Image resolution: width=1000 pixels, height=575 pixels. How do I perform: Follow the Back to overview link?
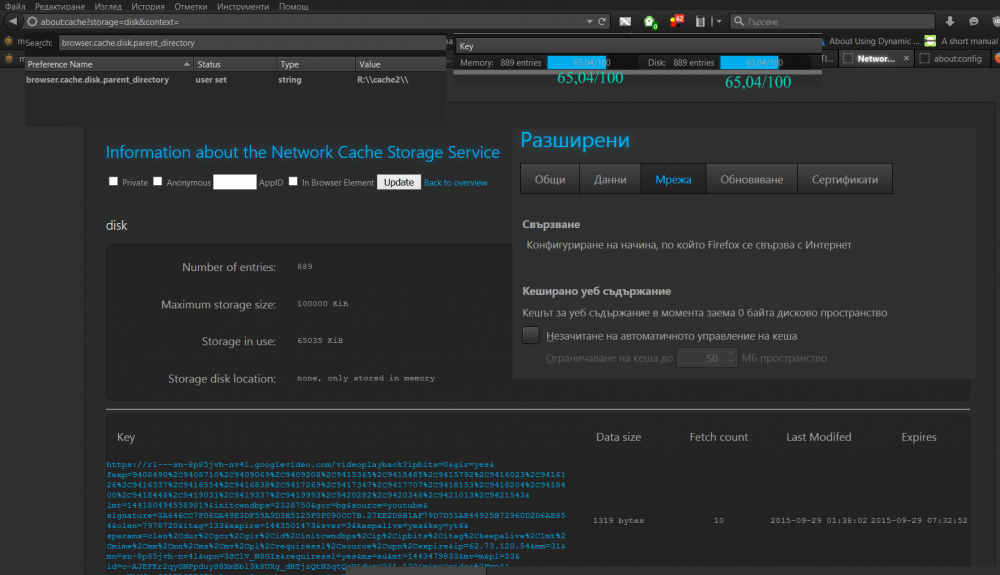pyautogui.click(x=455, y=182)
